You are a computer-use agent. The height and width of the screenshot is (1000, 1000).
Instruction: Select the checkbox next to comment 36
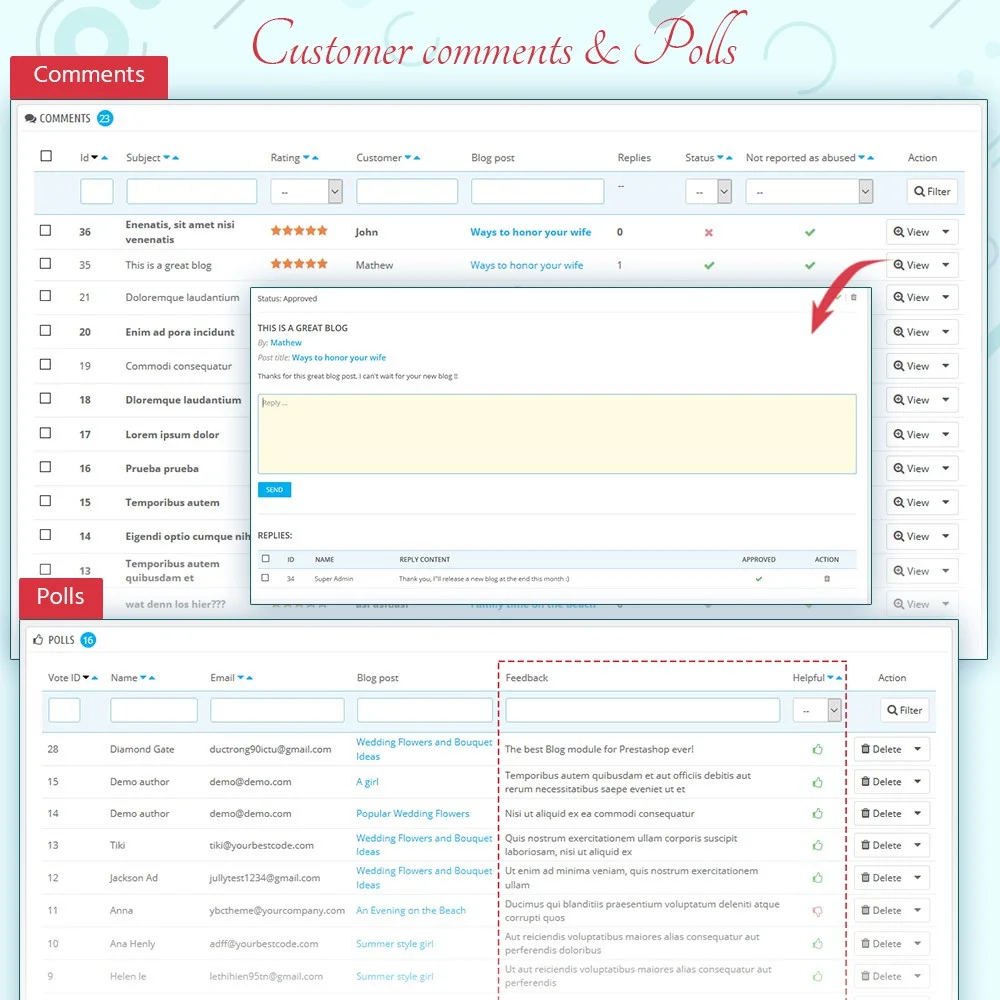[45, 231]
